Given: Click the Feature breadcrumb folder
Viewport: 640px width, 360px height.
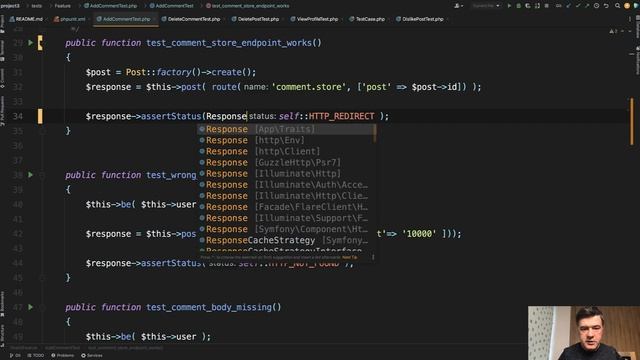Looking at the screenshot, I should pos(62,6).
